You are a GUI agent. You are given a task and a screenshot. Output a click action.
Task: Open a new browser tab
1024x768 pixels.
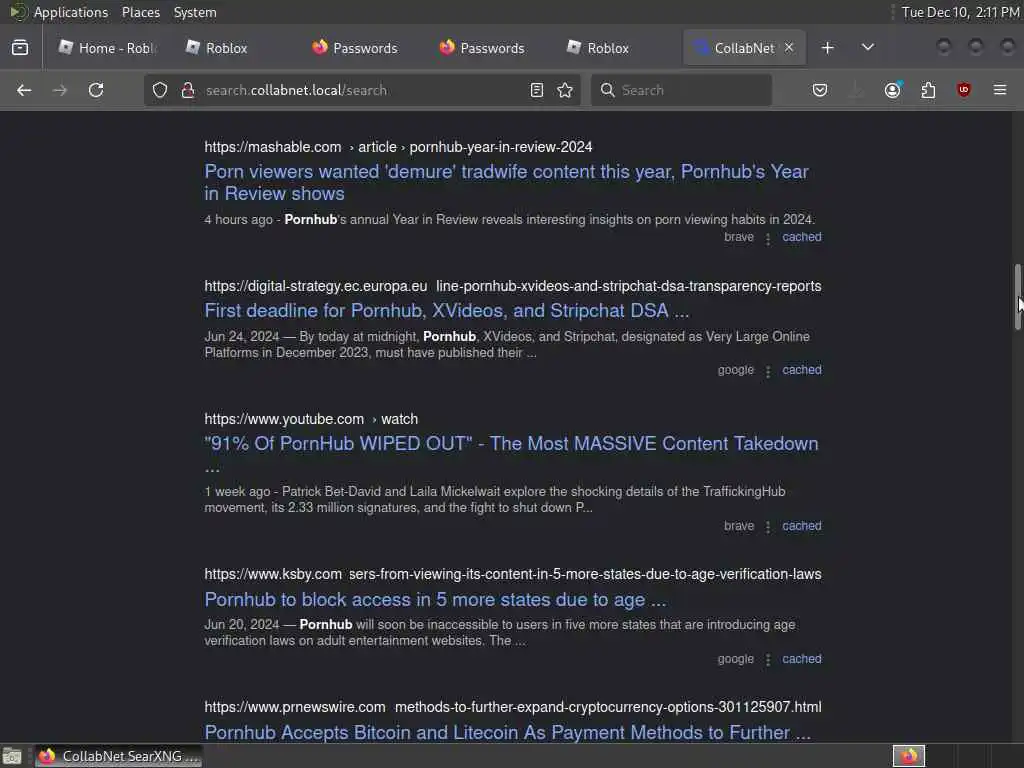pyautogui.click(x=827, y=48)
